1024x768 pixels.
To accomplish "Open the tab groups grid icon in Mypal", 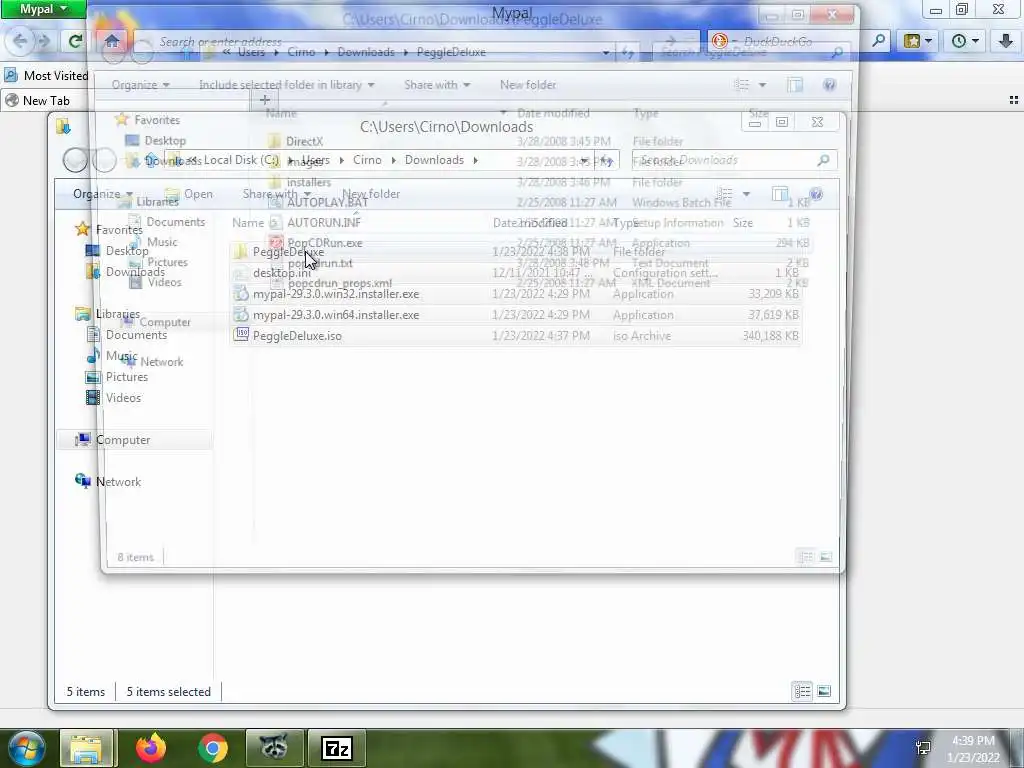I will 1014,100.
